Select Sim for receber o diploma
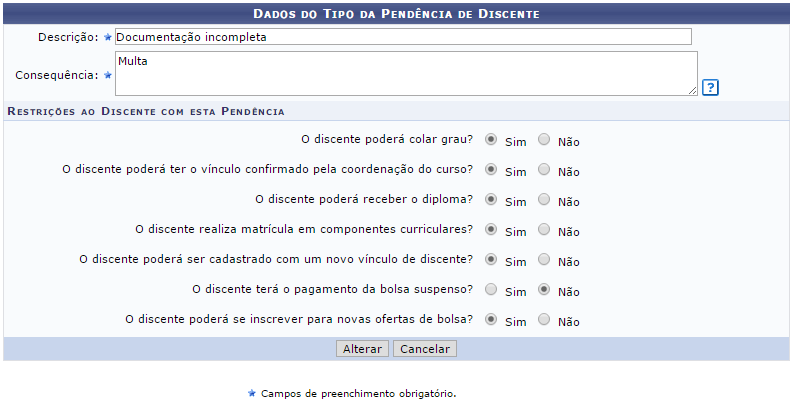 coord(491,200)
